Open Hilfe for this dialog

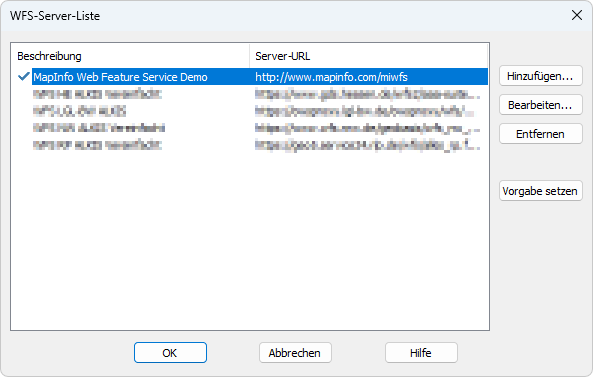click(x=421, y=353)
